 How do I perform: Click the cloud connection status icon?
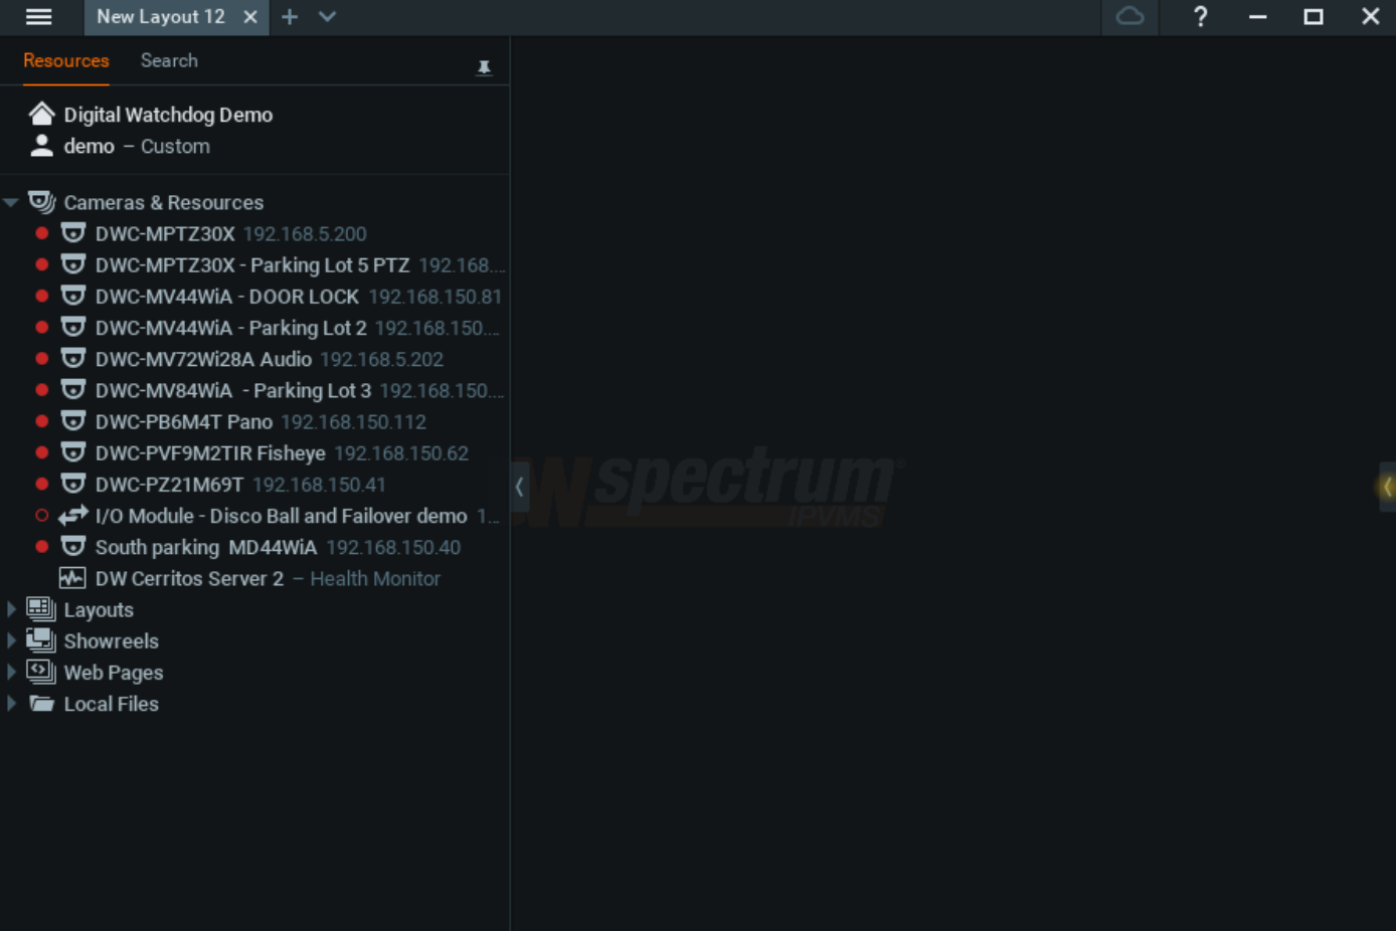pyautogui.click(x=1129, y=17)
